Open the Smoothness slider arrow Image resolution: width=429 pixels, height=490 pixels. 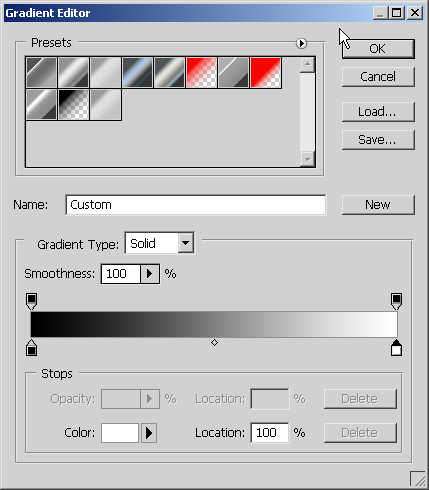[x=150, y=274]
